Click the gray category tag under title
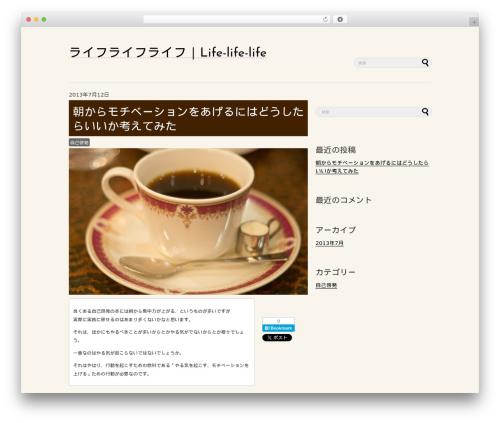The width and height of the screenshot is (500, 423). coord(79,142)
